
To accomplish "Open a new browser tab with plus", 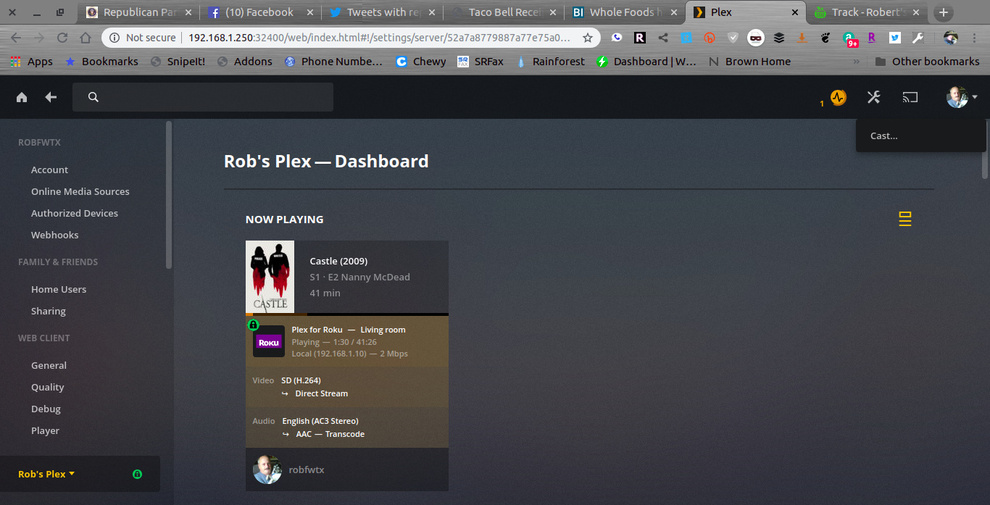I will coord(943,12).
